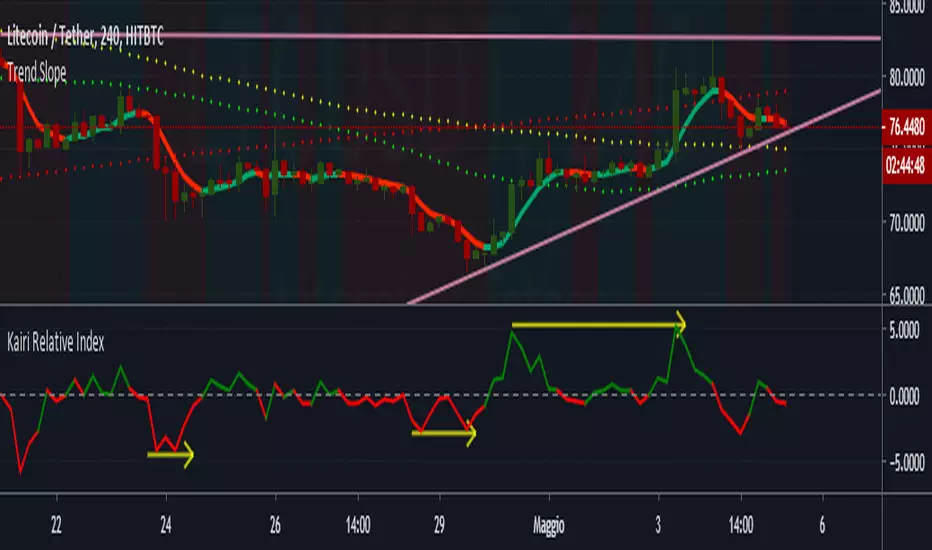This screenshot has height=550, width=932.
Task: Click the "Litecoin / Tether, 240, HITBTC" chart title
Action: tap(85, 37)
